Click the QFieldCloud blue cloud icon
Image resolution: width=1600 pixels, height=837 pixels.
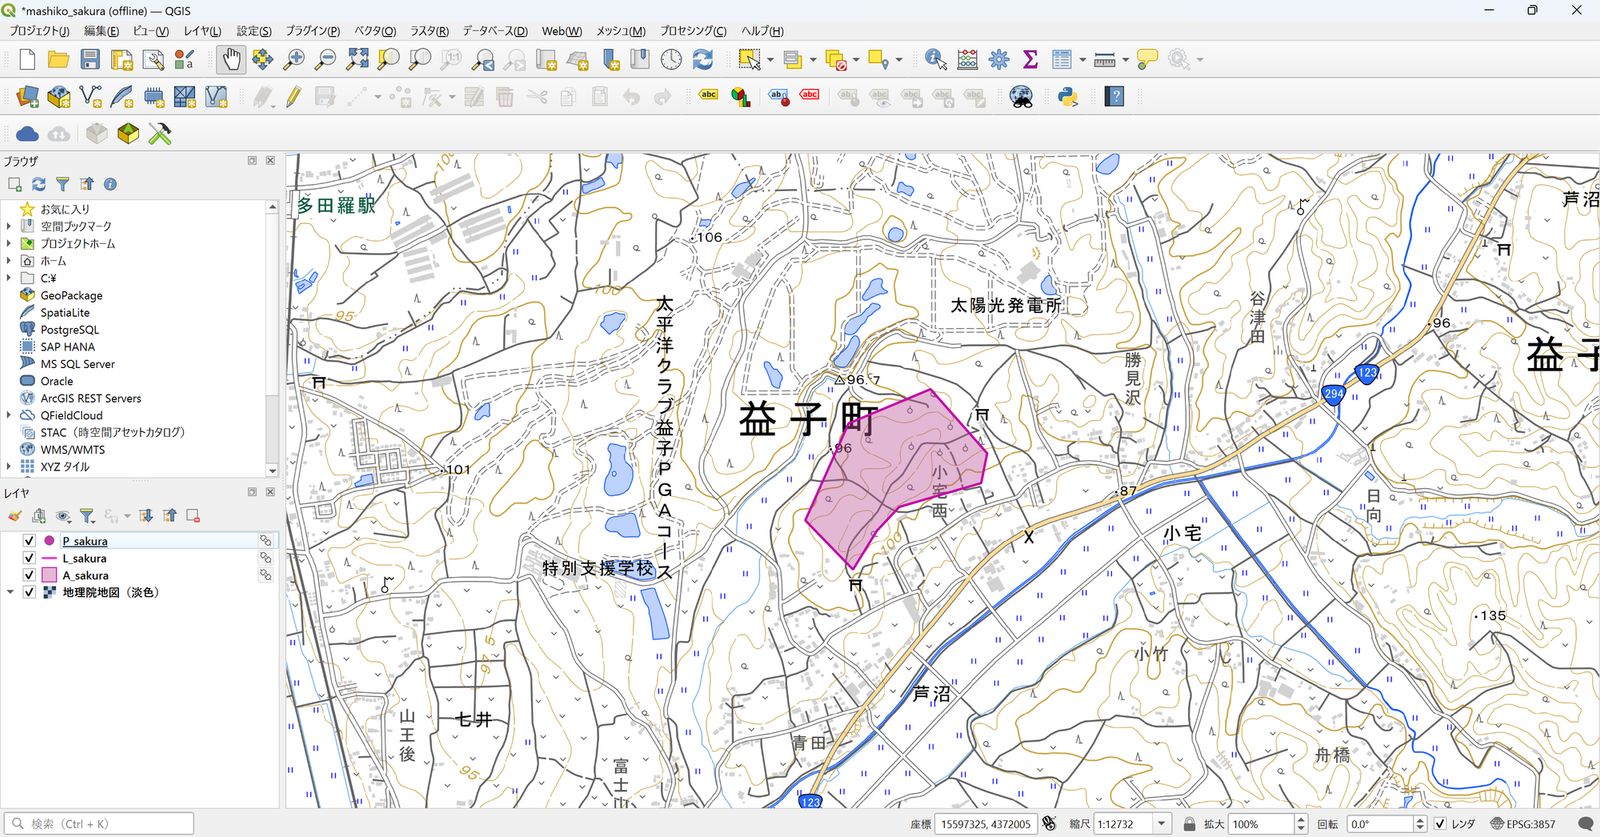coord(27,134)
